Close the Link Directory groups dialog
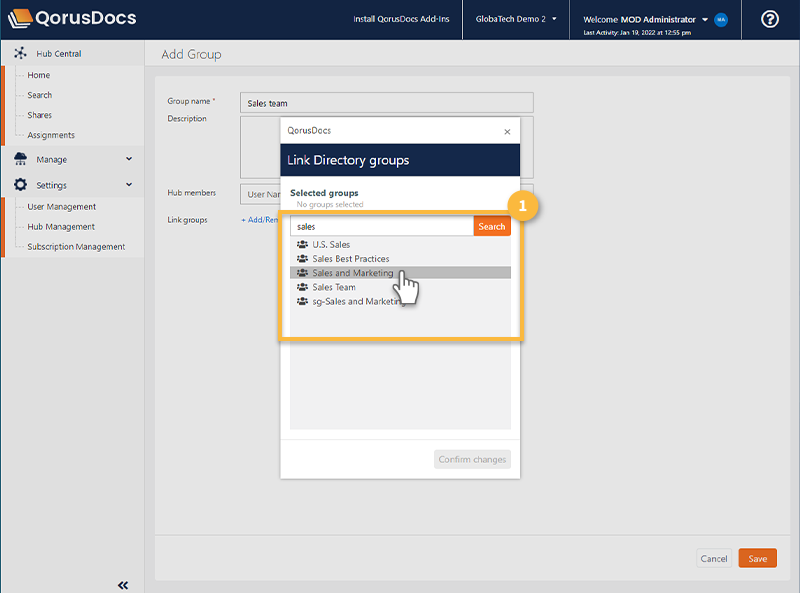The width and height of the screenshot is (800, 593). [x=507, y=132]
